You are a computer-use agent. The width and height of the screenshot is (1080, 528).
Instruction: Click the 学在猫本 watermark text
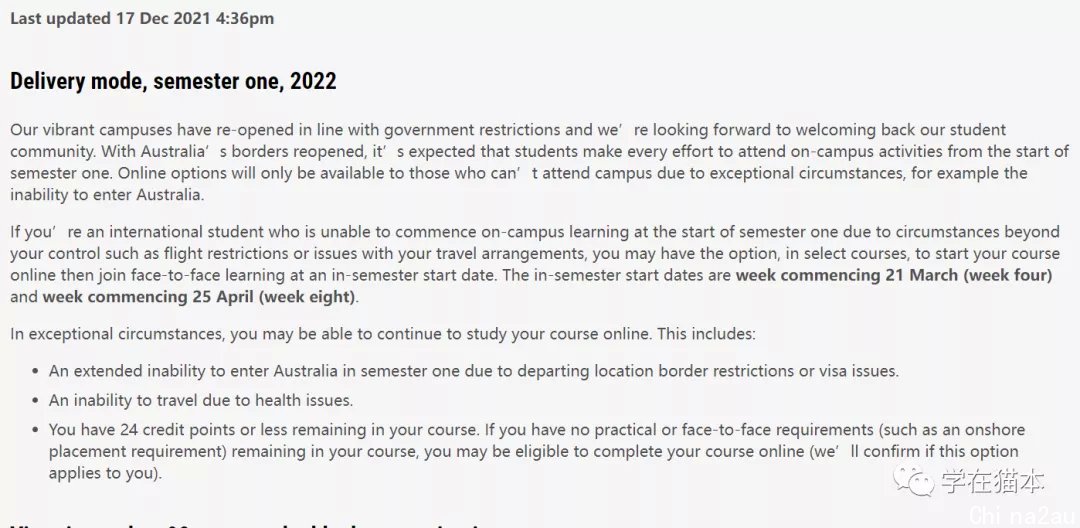[993, 481]
